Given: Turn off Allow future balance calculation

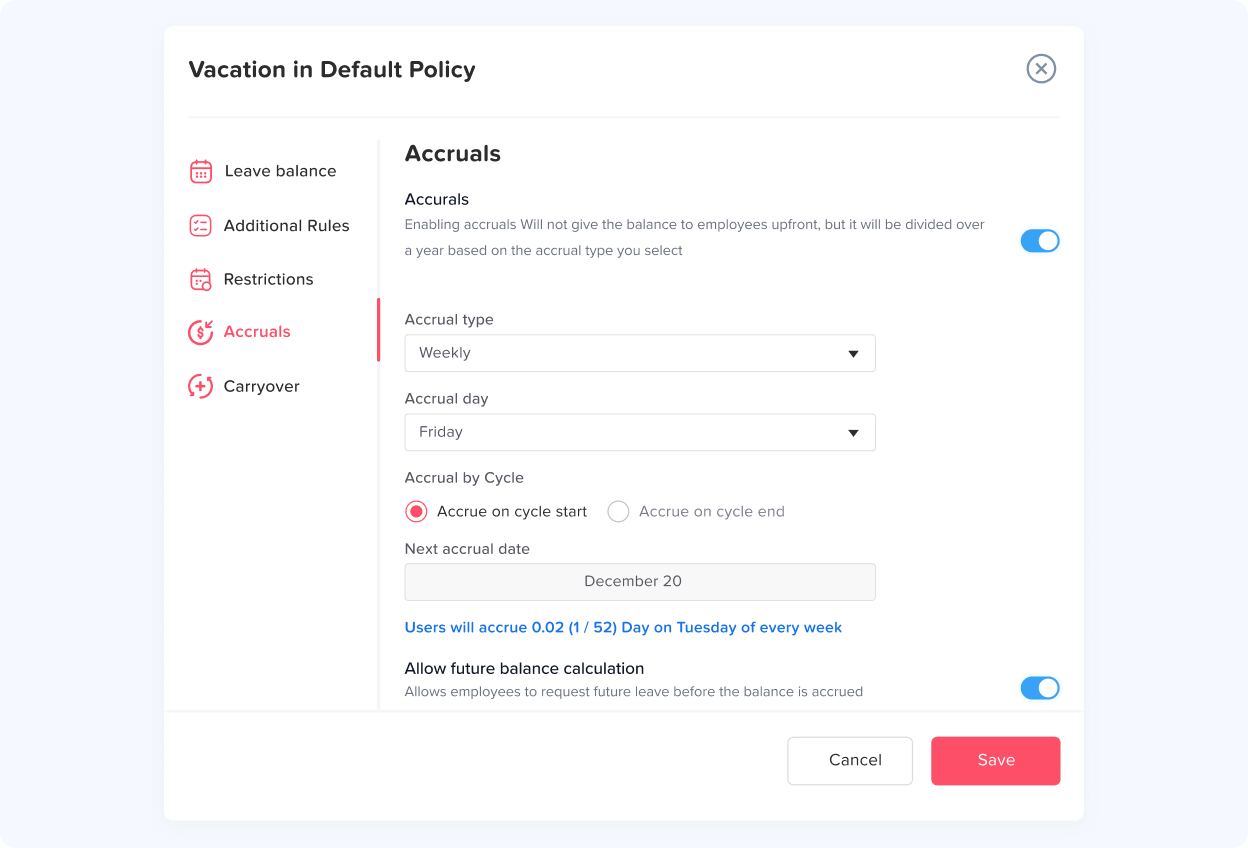Looking at the screenshot, I should 1039,688.
